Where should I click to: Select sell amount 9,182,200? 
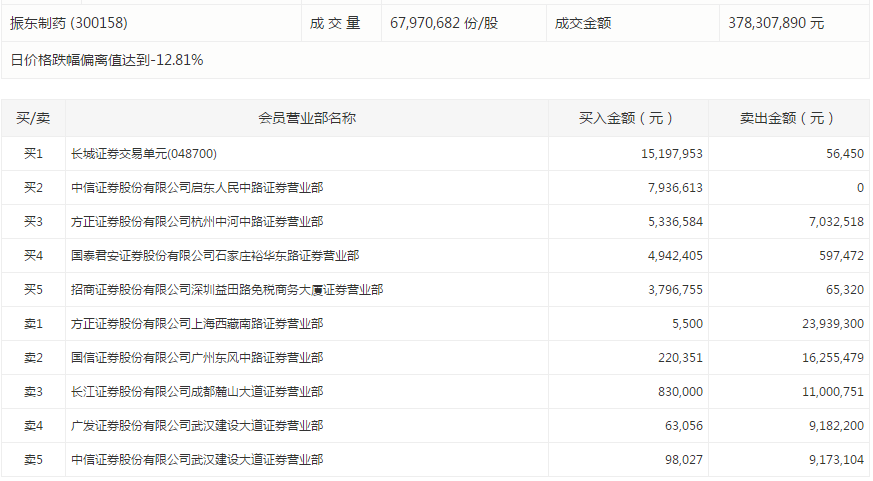click(836, 425)
